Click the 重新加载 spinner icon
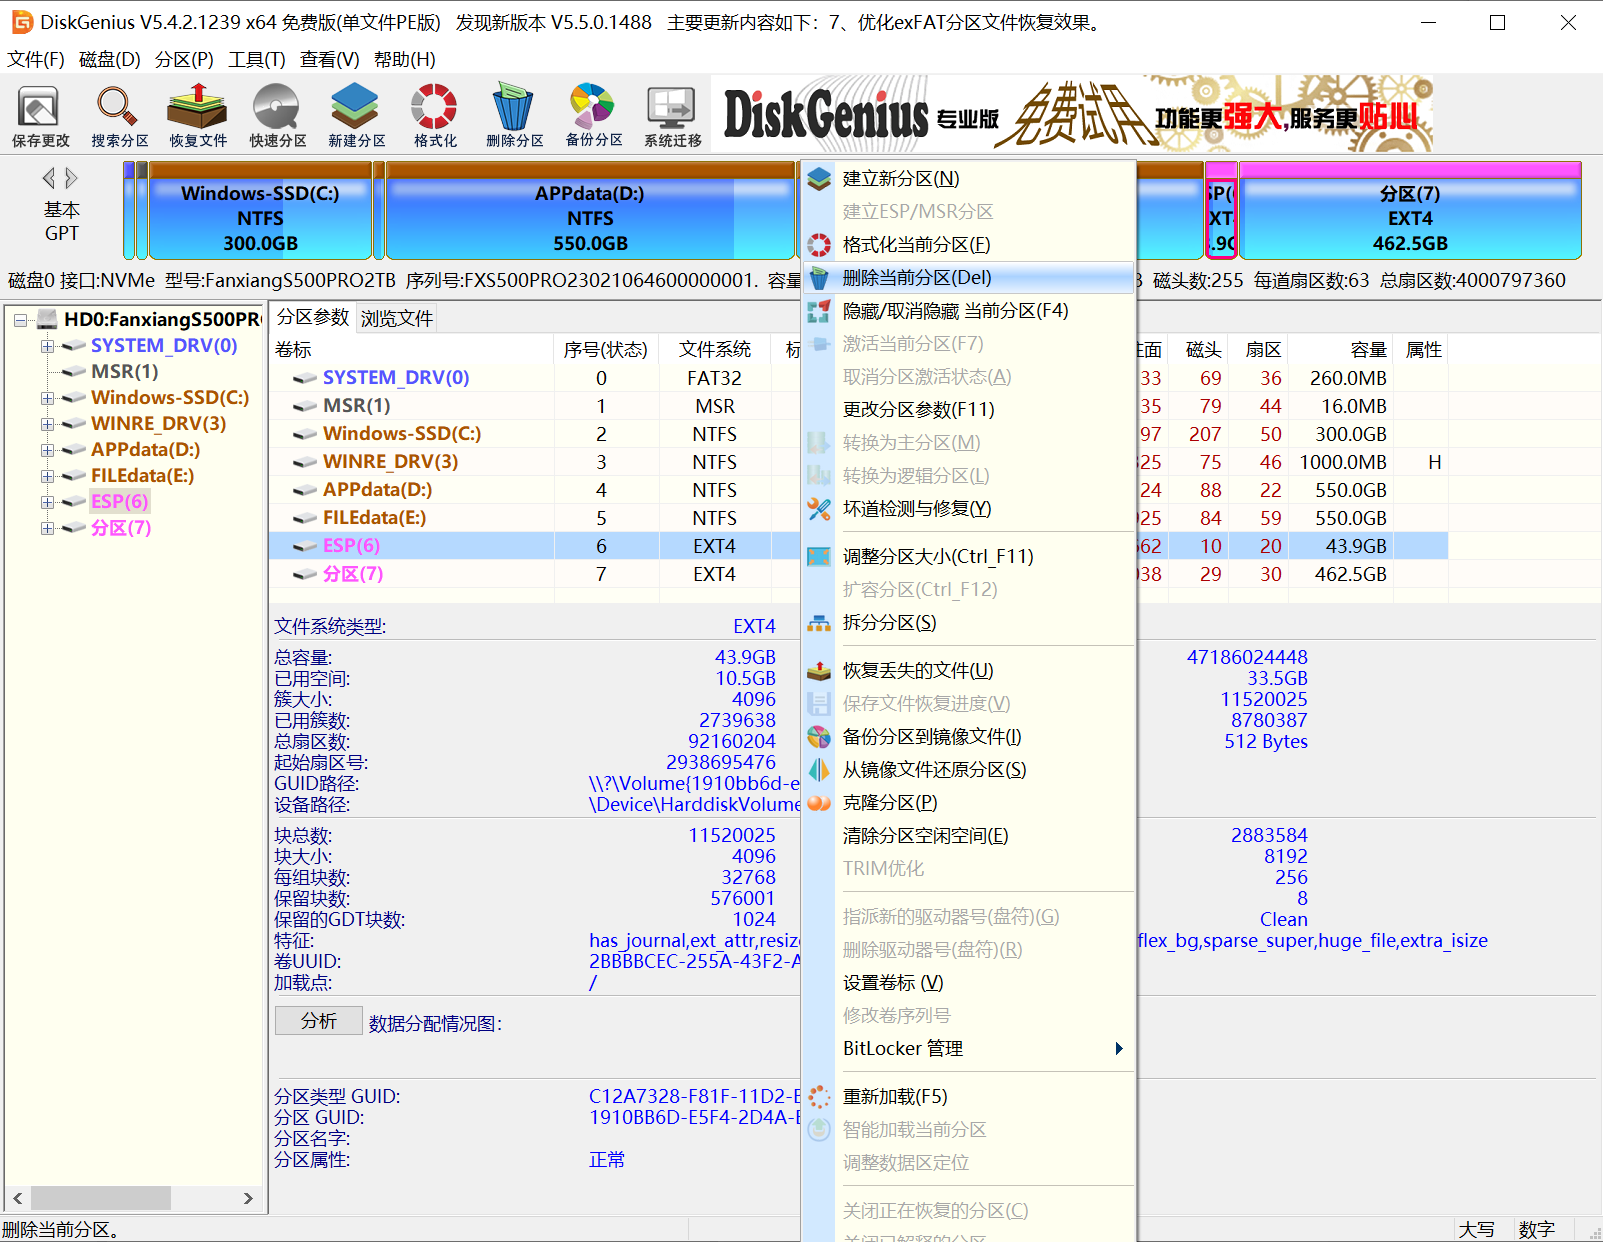The width and height of the screenshot is (1603, 1242). coord(819,1097)
